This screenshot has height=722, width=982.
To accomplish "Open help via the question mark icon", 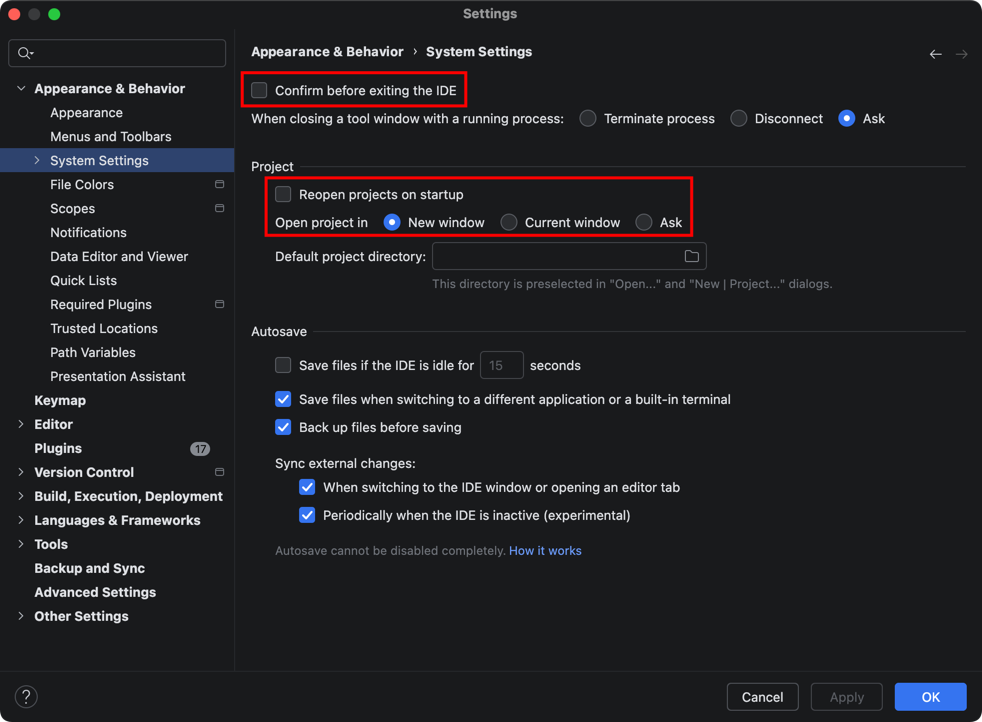I will (x=27, y=697).
